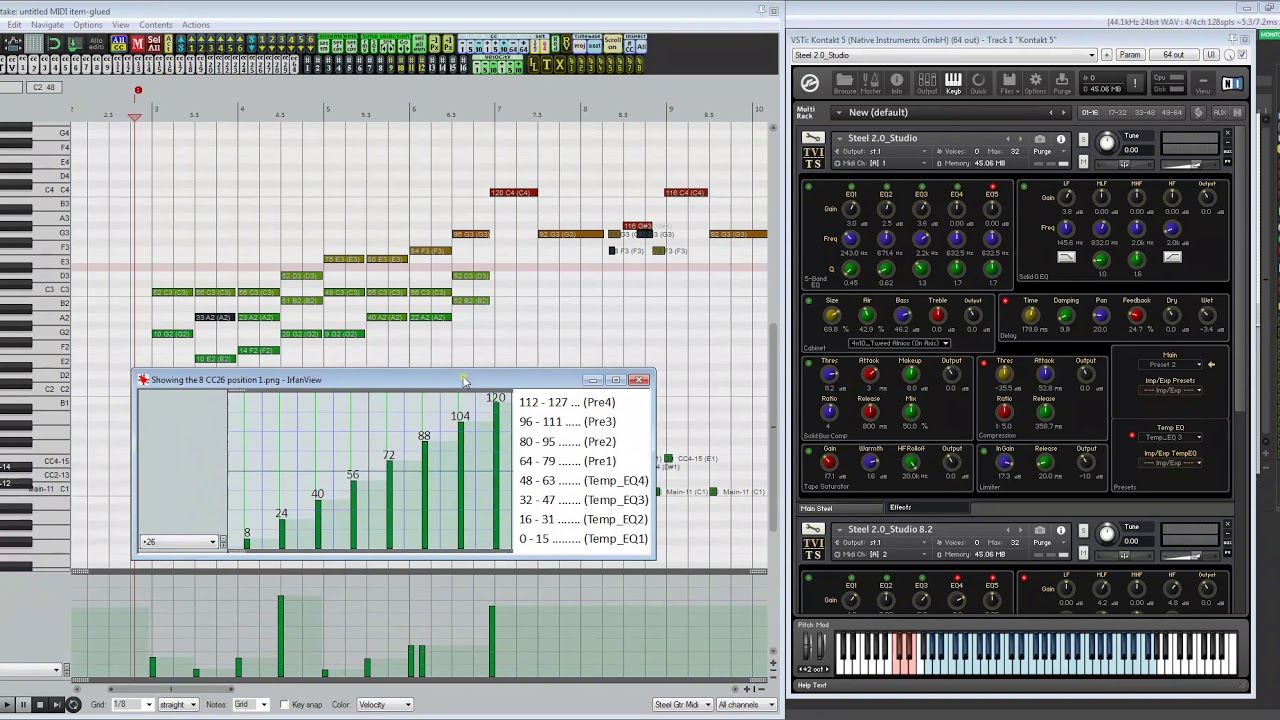
Task: Click Kontakt round logo icon
Action: pos(810,83)
